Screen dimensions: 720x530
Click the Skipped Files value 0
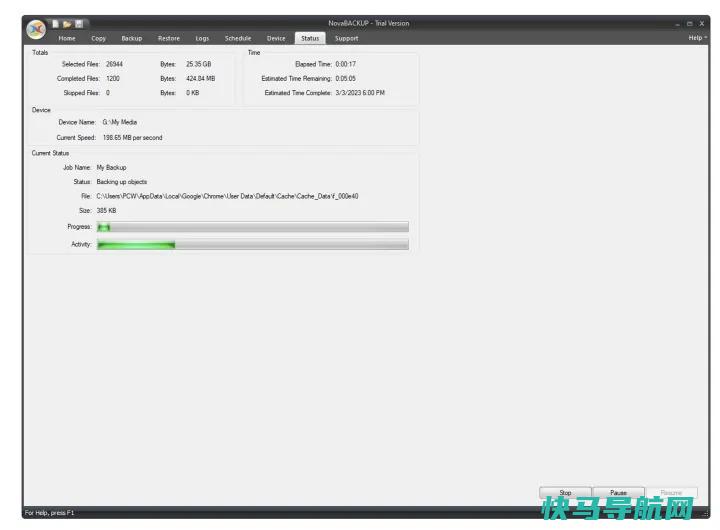tap(108, 93)
